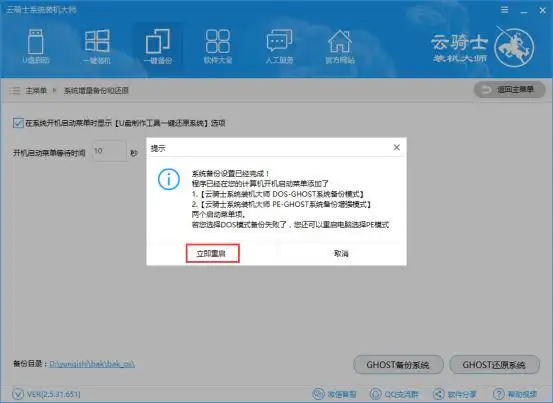Toggle the boot menu display checkbox
Screen dimensions: 553x403
(x=18, y=123)
